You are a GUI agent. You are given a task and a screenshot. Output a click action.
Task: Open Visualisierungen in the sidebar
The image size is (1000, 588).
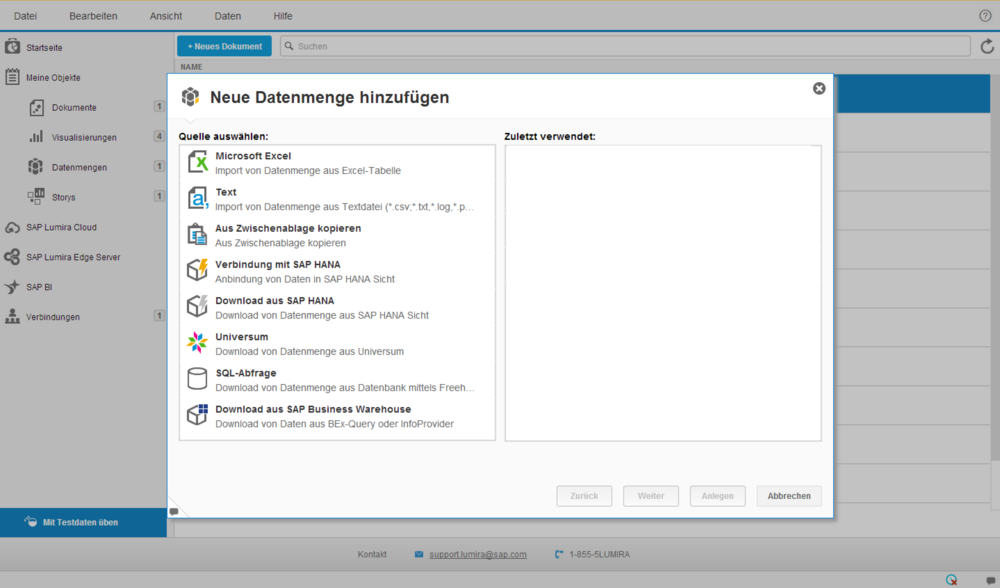pyautogui.click(x=83, y=137)
